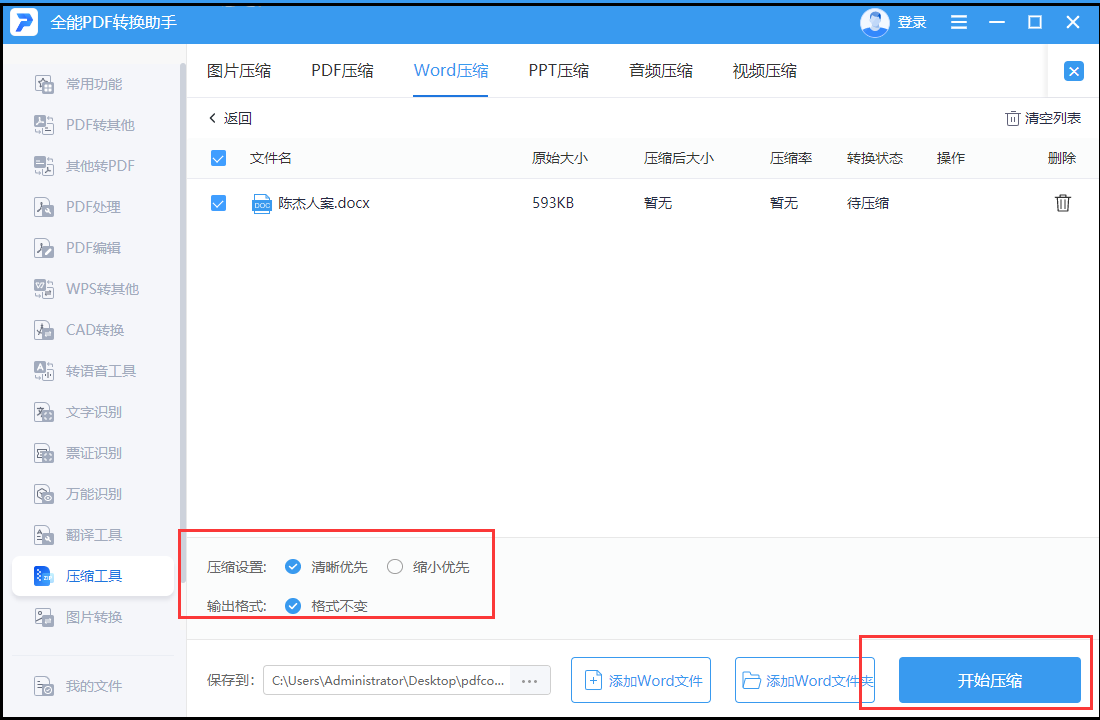Click the sidebar vertical scrollbar

tap(183, 323)
